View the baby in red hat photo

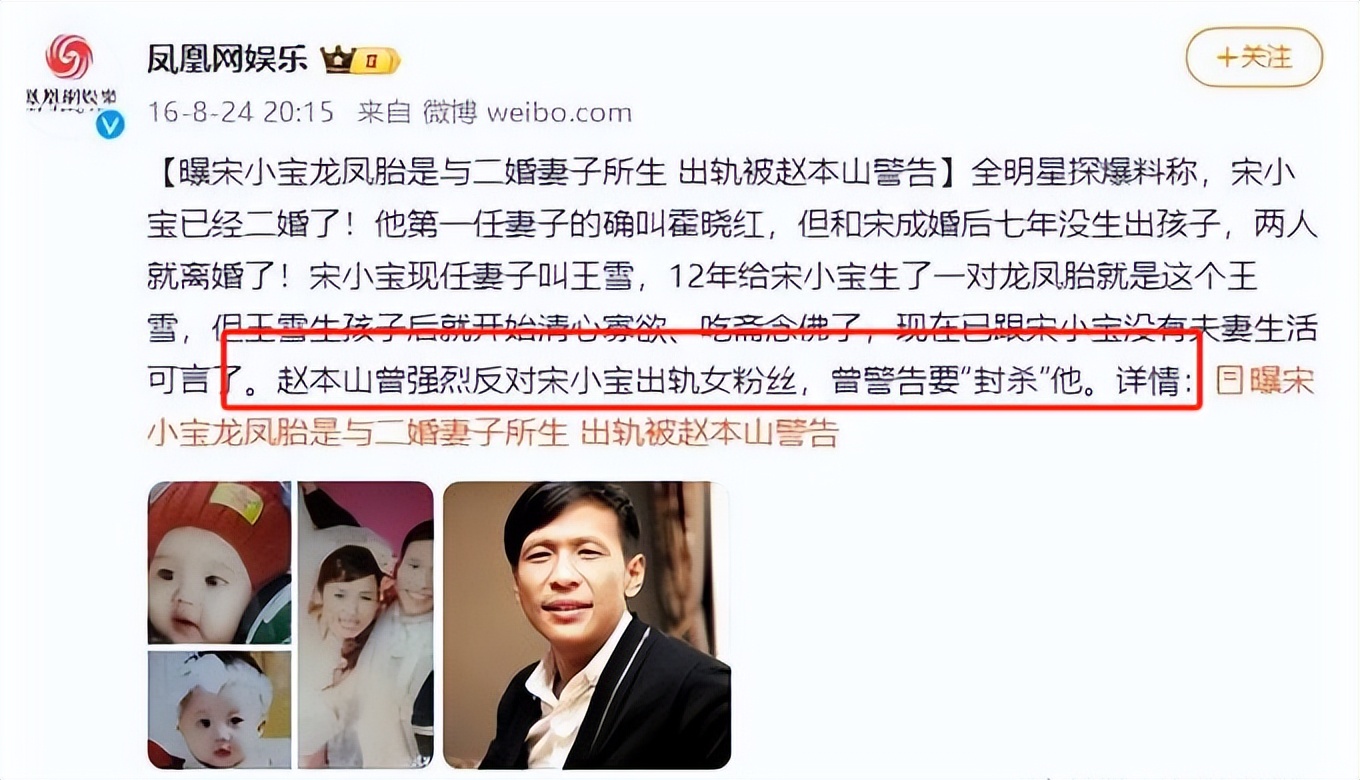tap(219, 562)
